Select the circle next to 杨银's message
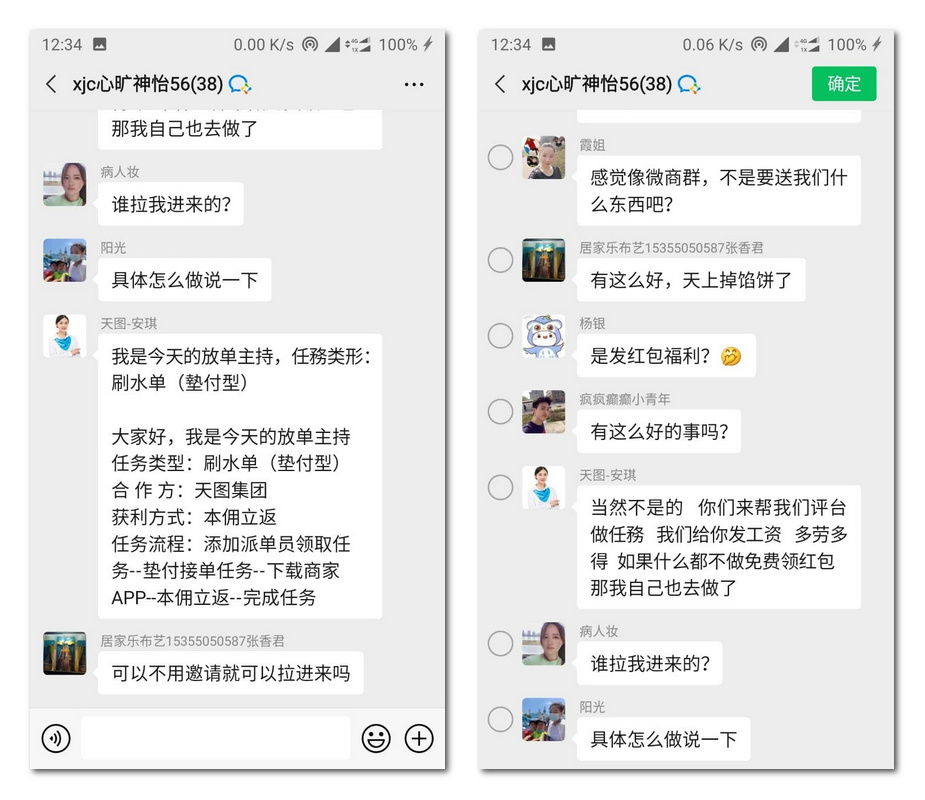This screenshot has height=800, width=925. (500, 335)
